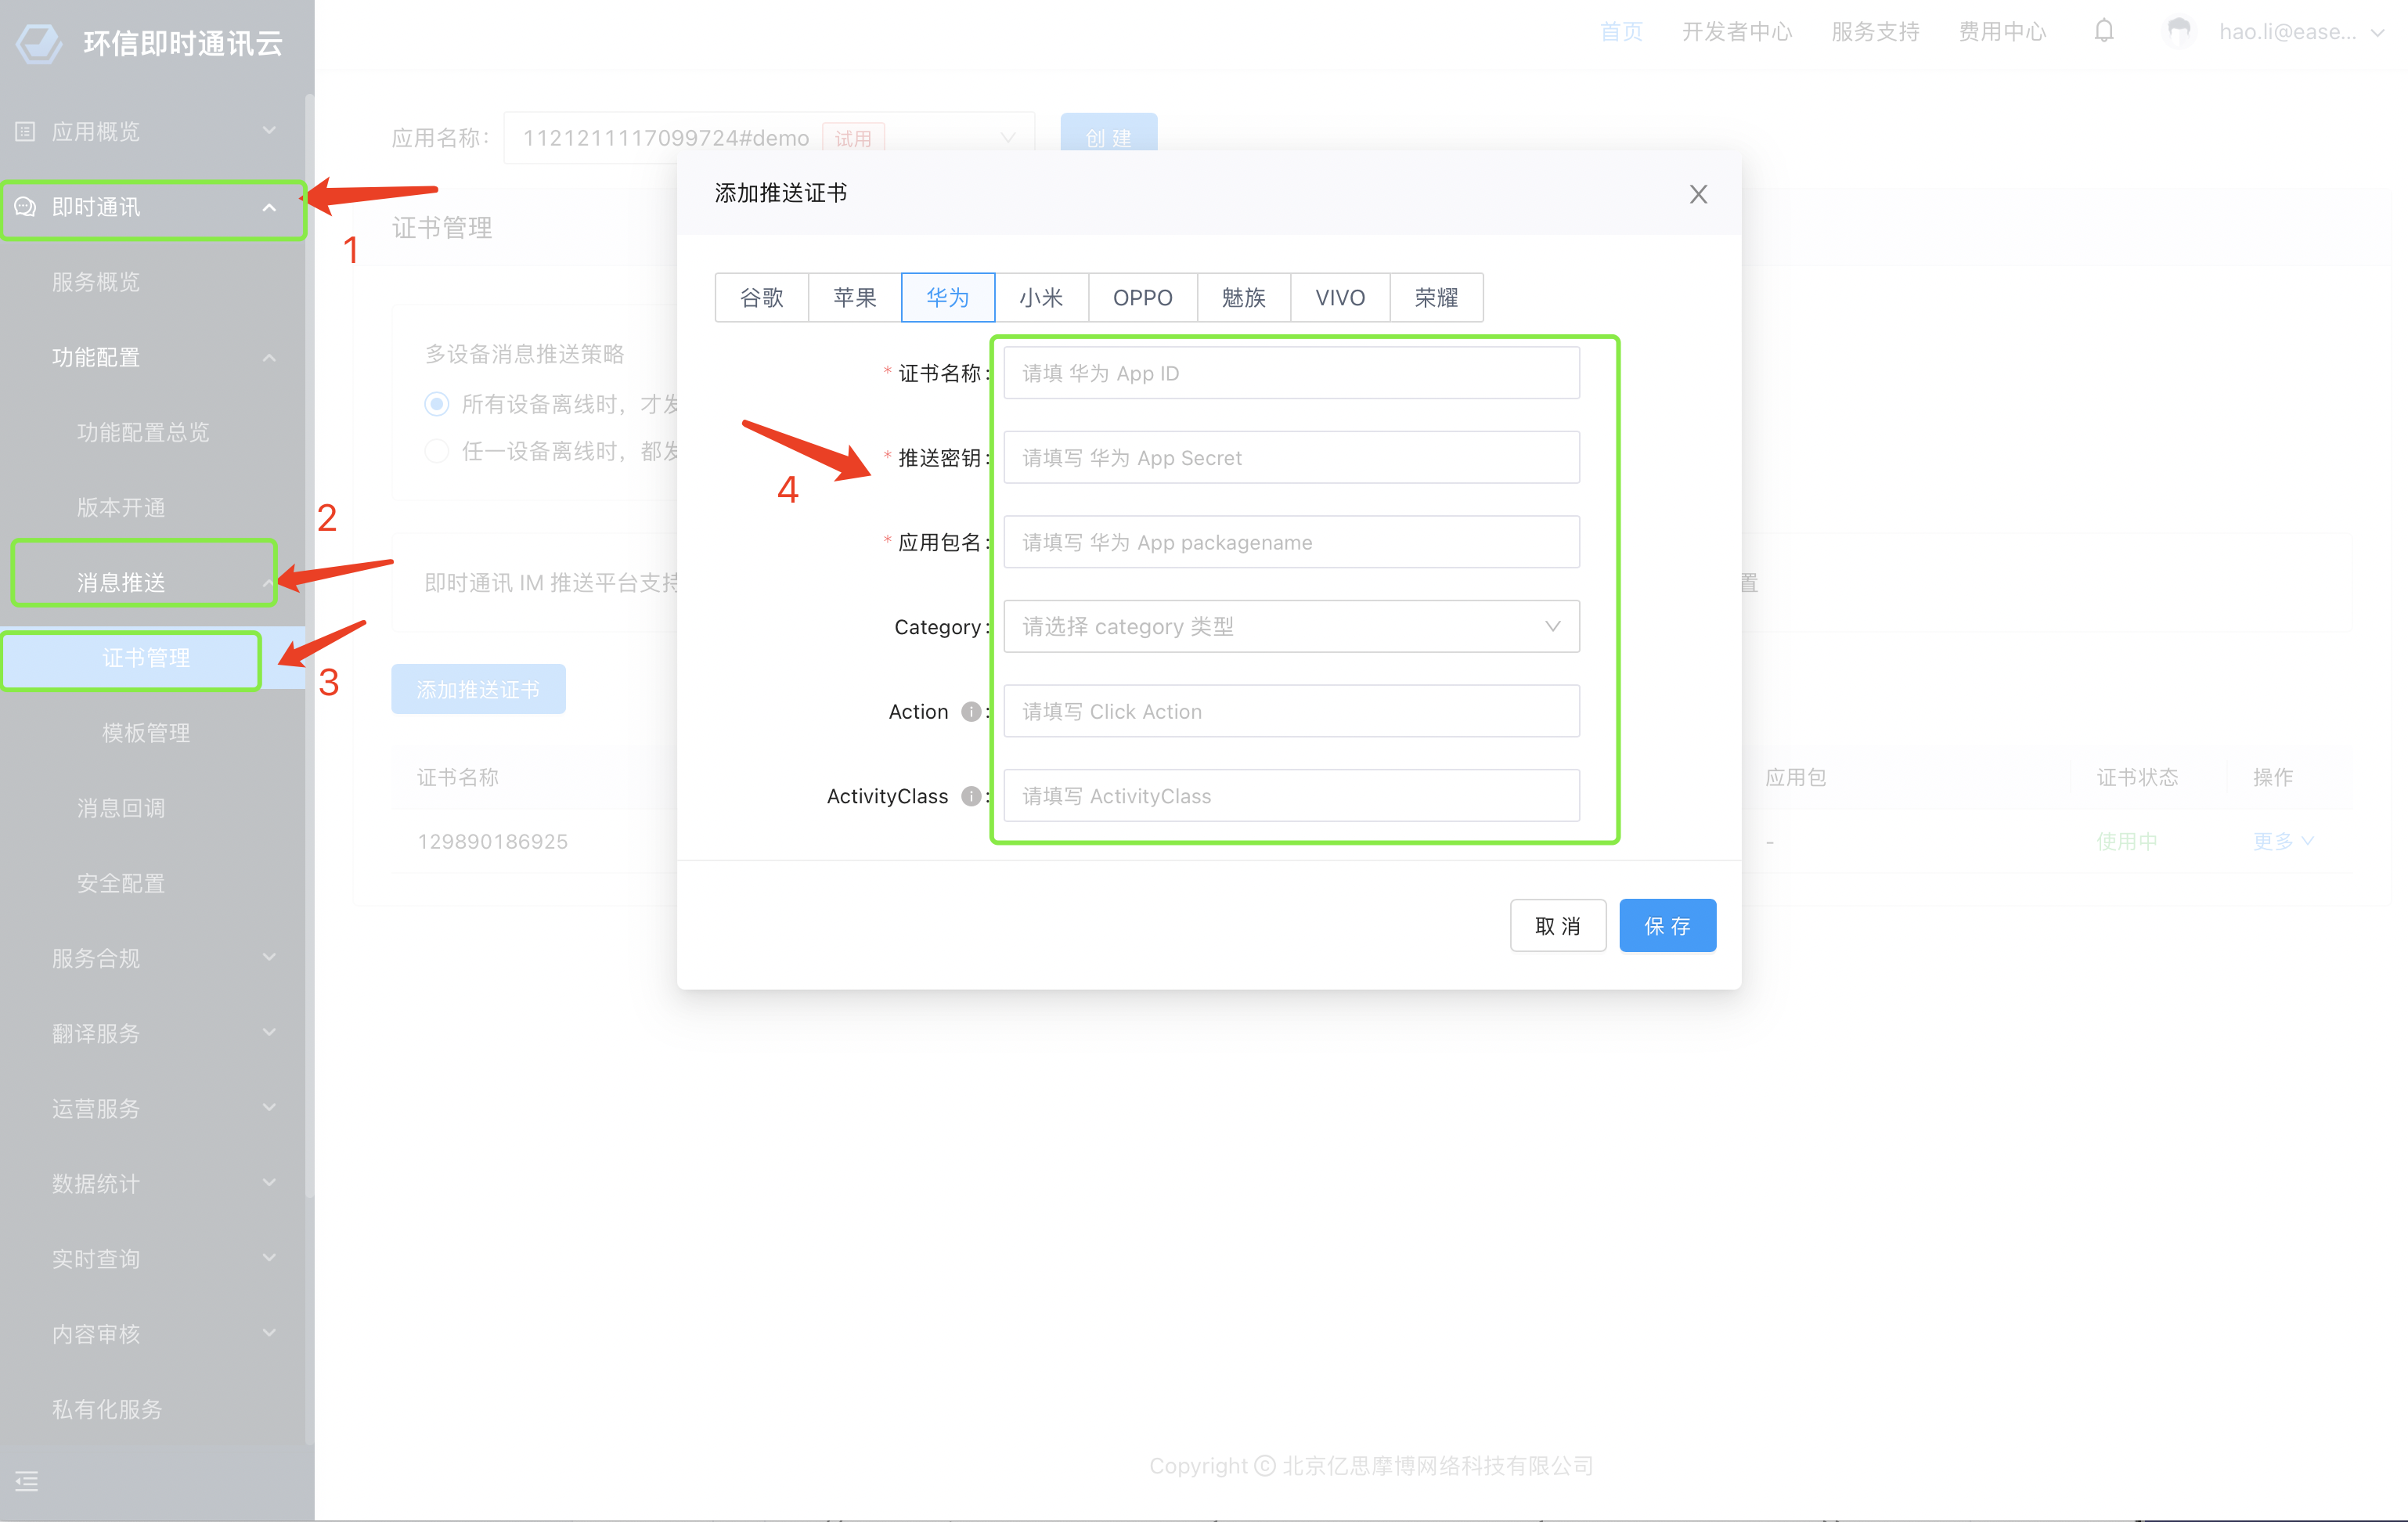Go to 首页 in top navigation
Screen dimensions: 2408x1522
(1621, 32)
